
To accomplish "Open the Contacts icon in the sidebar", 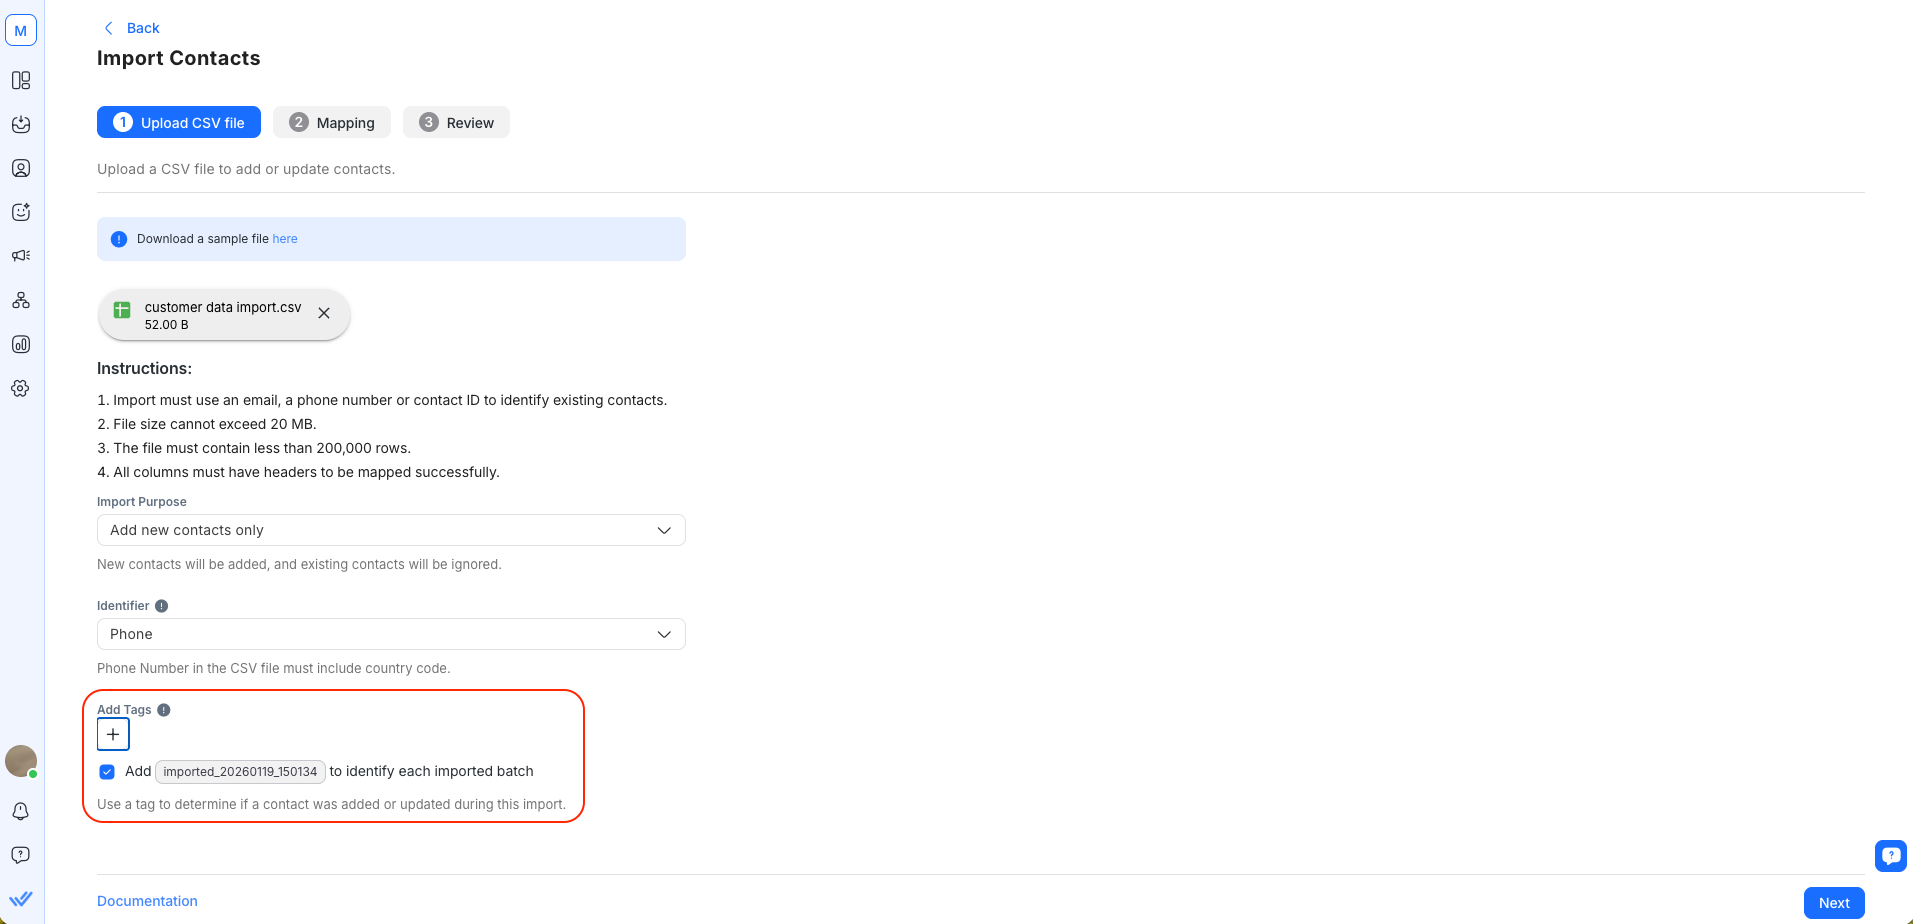I will pyautogui.click(x=21, y=168).
